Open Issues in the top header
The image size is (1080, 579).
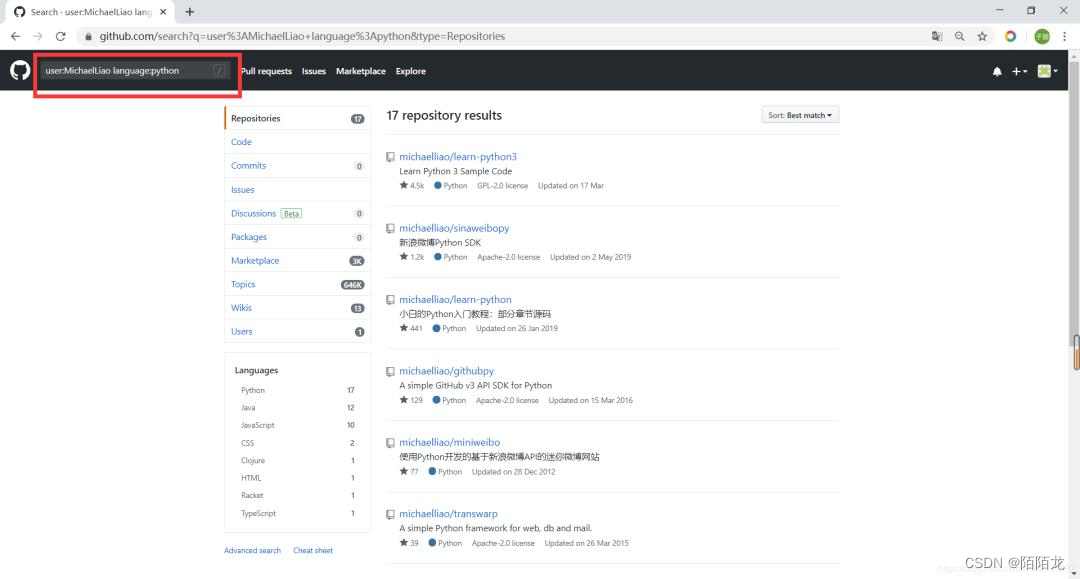313,71
